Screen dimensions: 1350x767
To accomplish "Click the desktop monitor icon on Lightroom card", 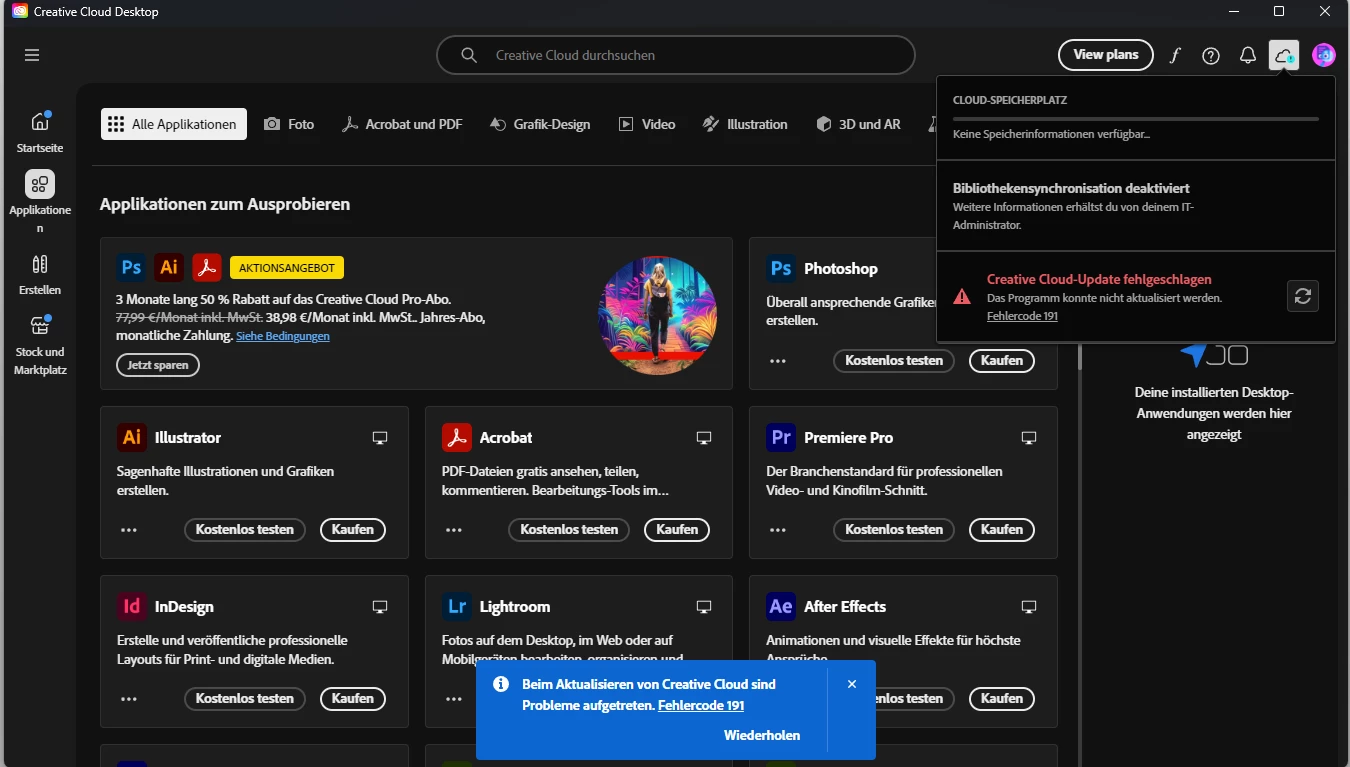I will pos(704,607).
